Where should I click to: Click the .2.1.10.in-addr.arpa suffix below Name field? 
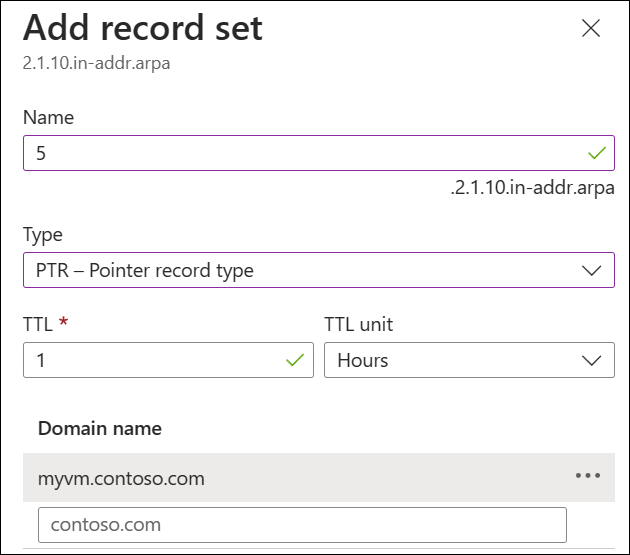click(x=532, y=189)
